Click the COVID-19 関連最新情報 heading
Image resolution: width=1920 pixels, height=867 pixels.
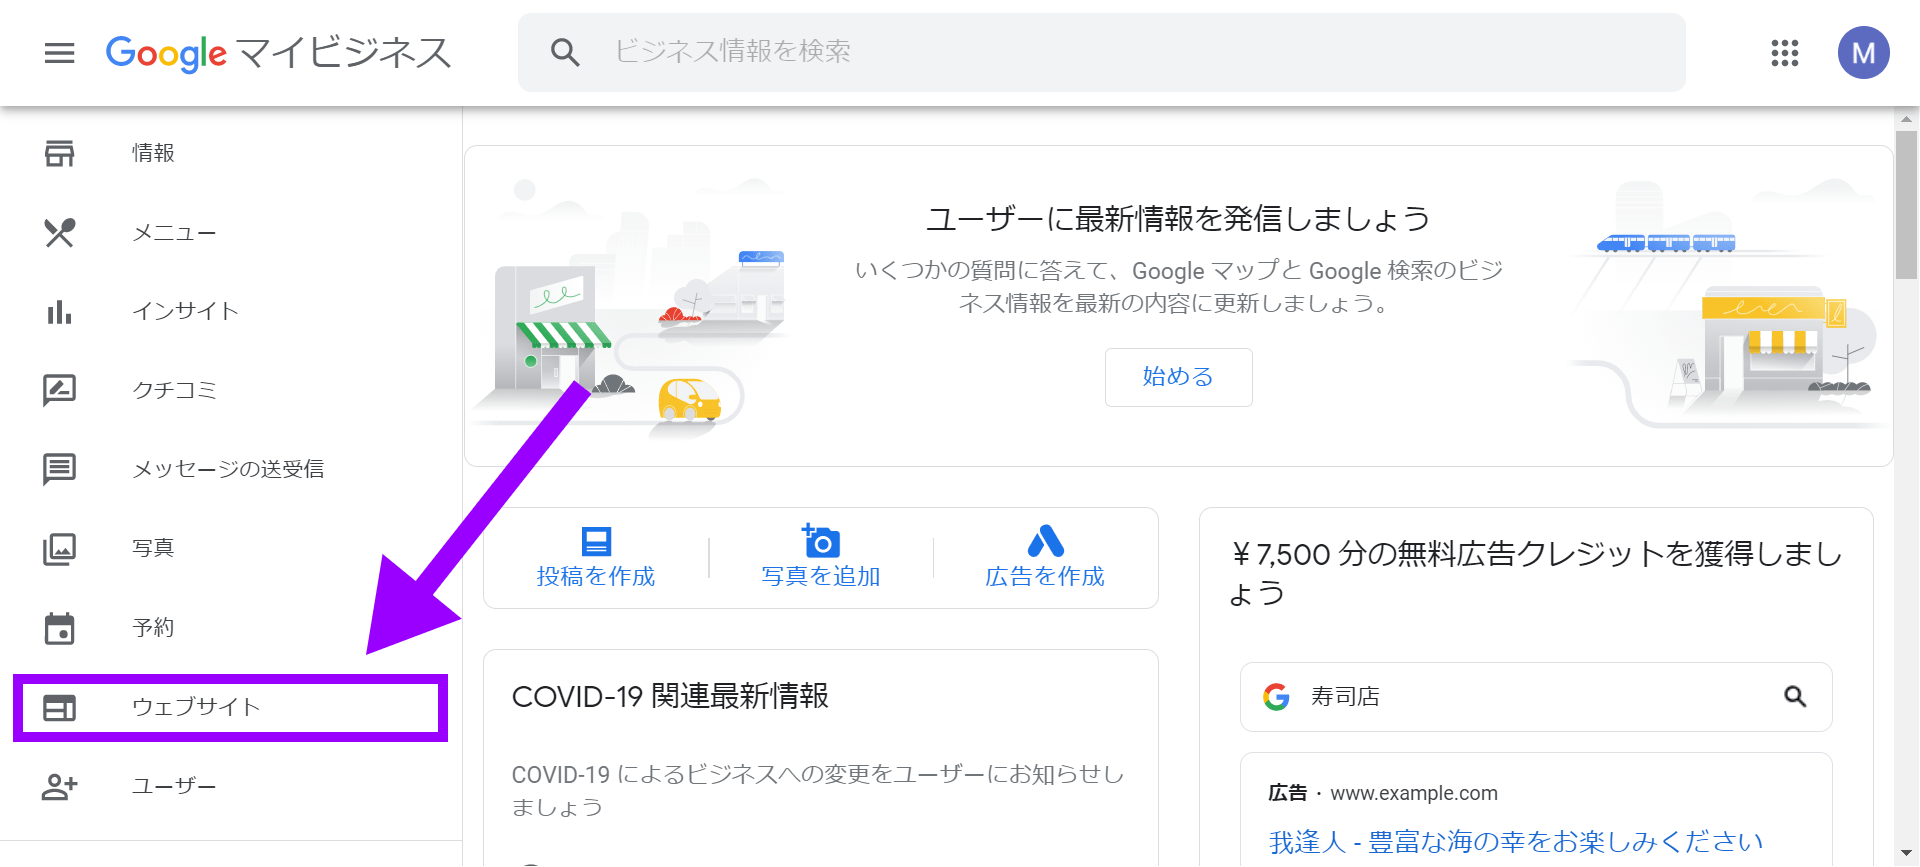point(670,697)
